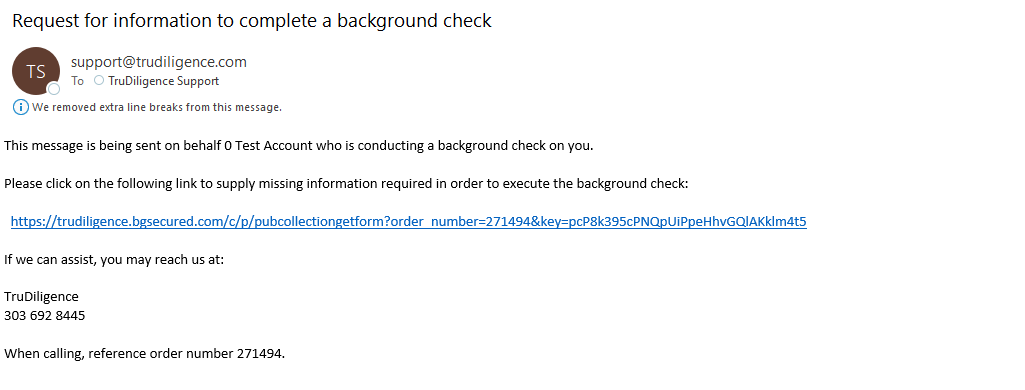Screen dimensions: 1025x390
Task: Open sender address support@trudiligence.com contact card
Action: (x=159, y=62)
